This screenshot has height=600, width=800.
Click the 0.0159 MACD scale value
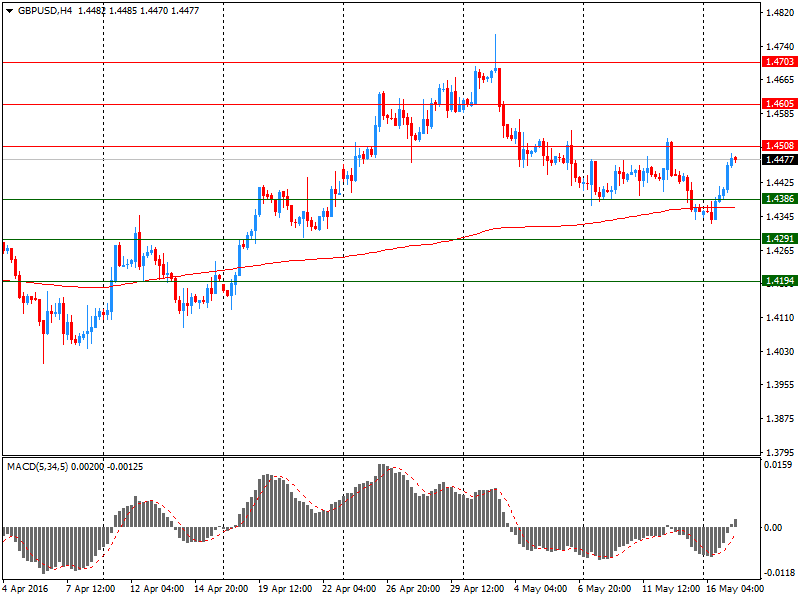click(x=778, y=465)
